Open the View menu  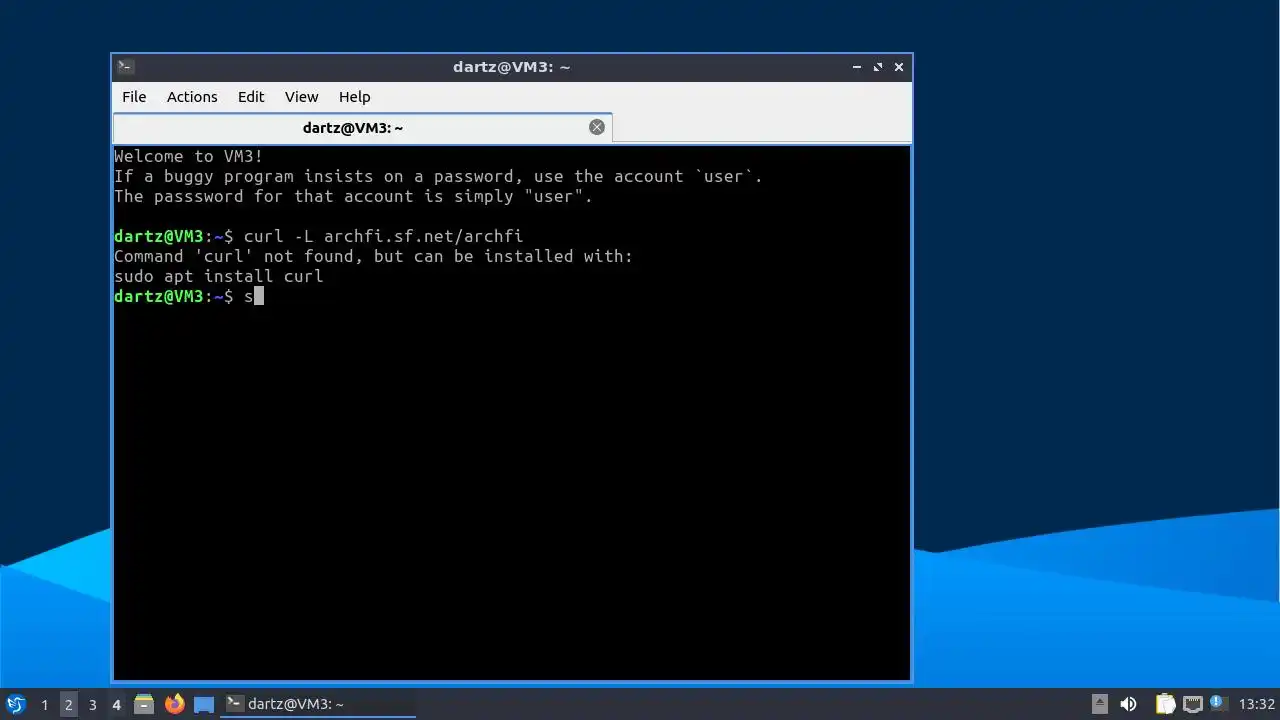(301, 97)
